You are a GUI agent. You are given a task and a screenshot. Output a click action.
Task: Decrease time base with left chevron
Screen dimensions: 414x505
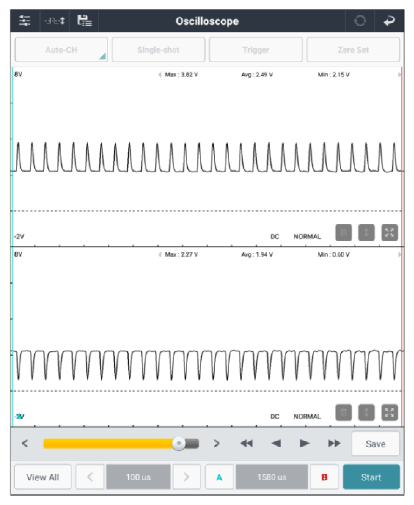90,477
